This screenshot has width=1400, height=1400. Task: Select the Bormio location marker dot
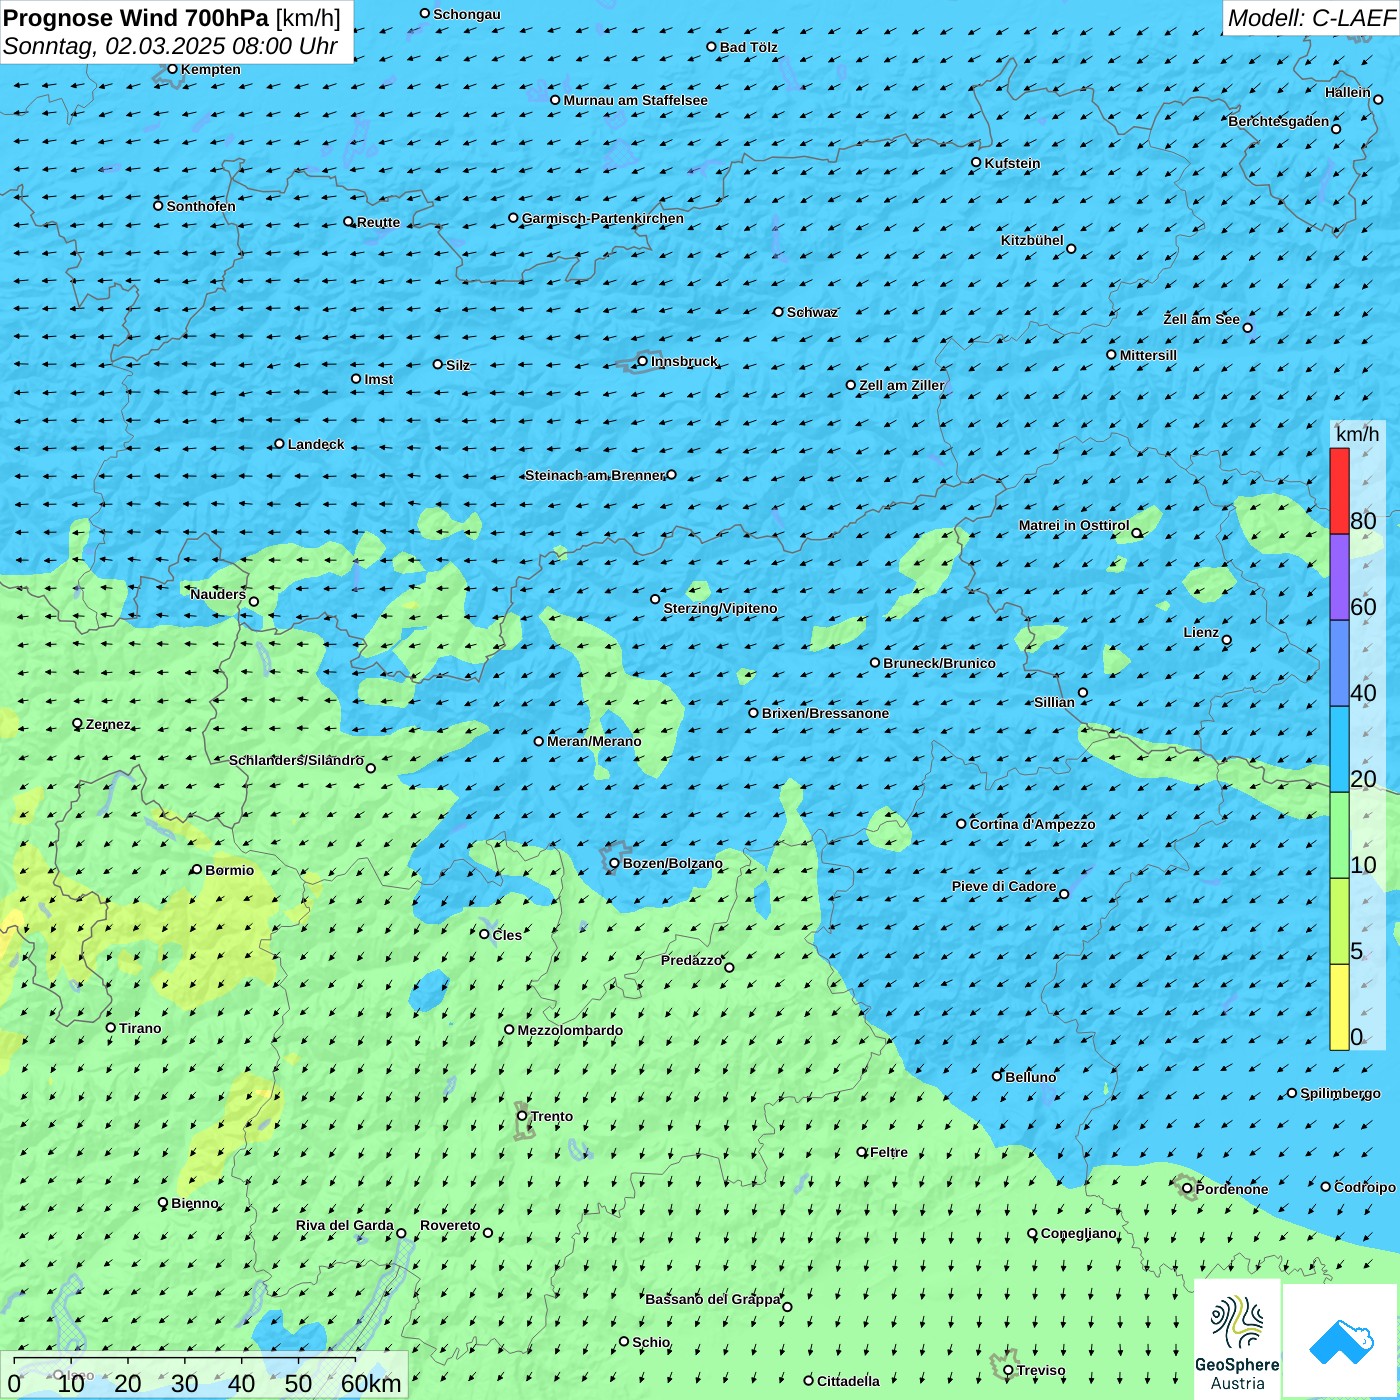196,870
